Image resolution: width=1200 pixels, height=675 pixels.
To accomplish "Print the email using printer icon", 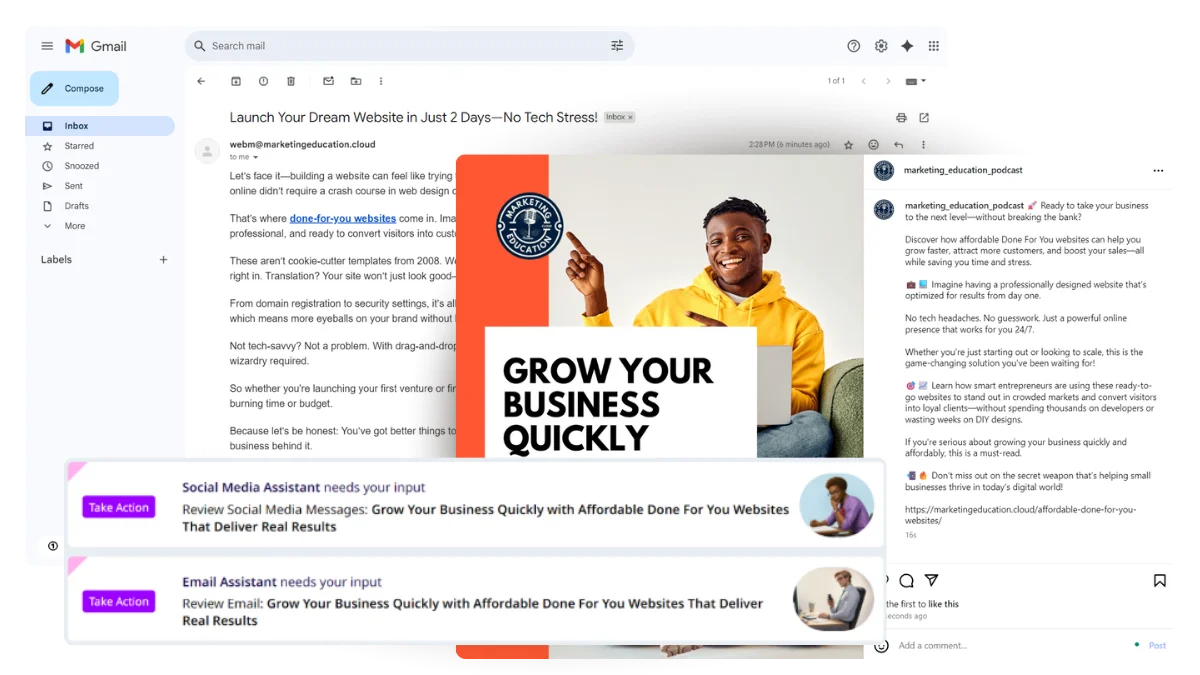I will (901, 117).
